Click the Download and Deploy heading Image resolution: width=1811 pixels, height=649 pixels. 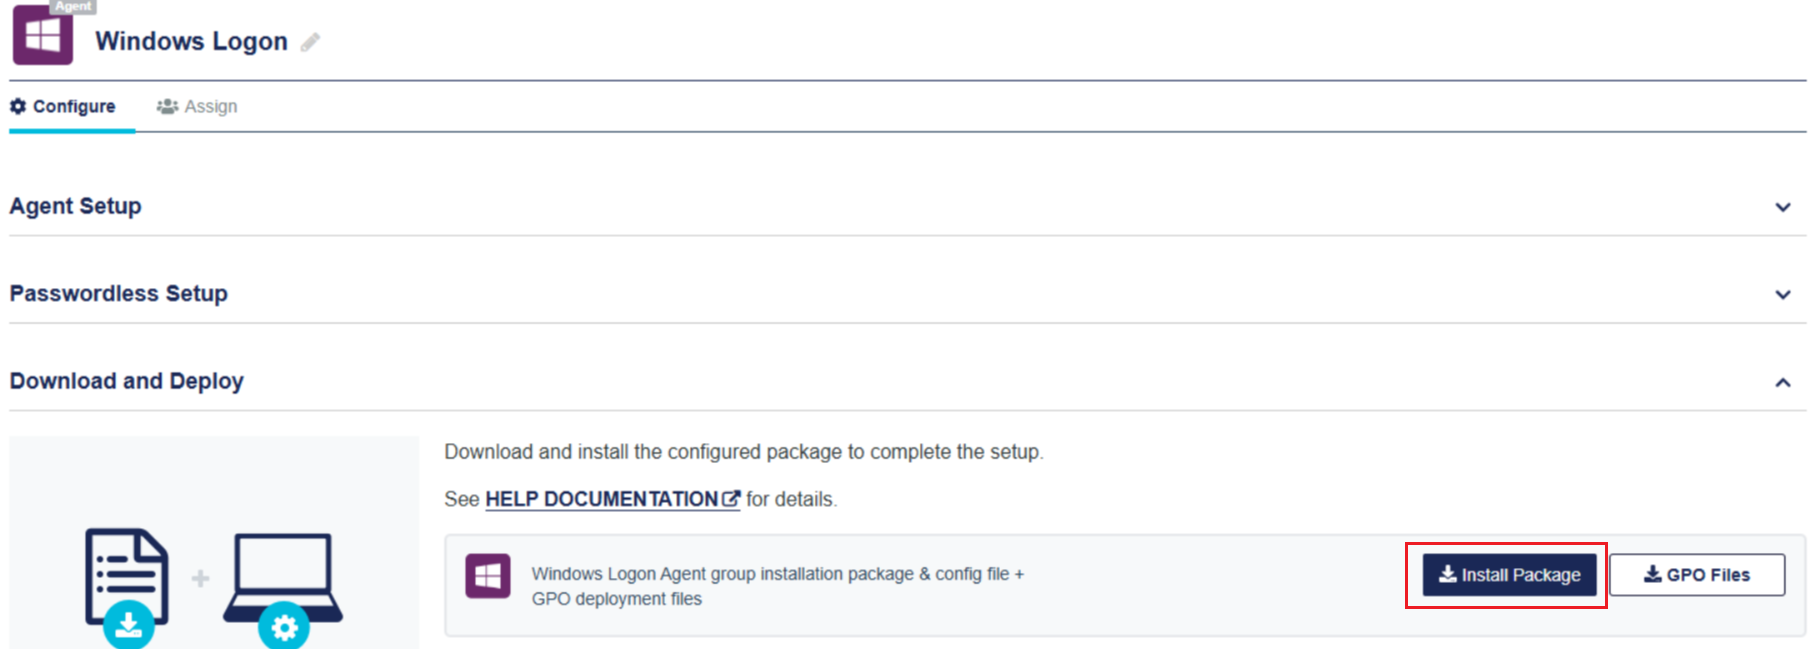(127, 381)
